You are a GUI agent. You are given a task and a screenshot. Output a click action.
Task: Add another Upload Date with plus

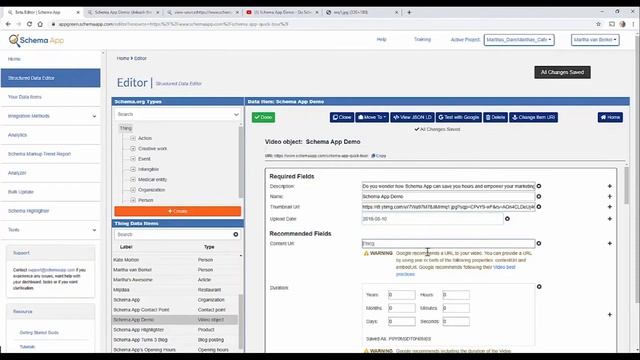(610, 219)
